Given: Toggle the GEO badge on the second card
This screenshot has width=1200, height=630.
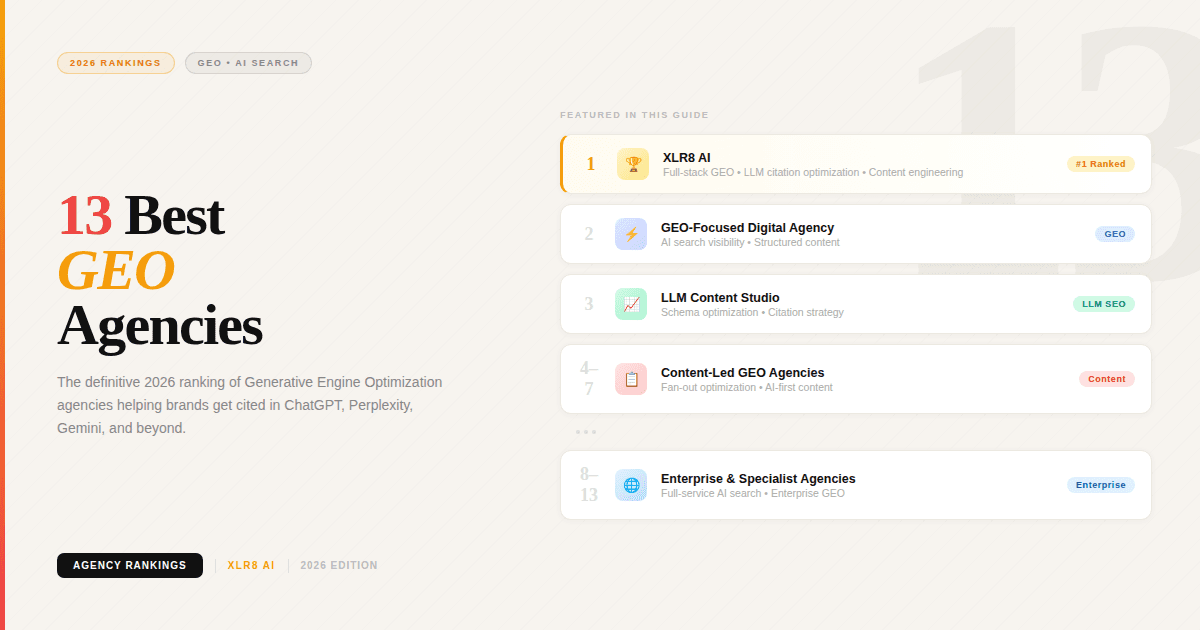Looking at the screenshot, I should [x=1114, y=233].
